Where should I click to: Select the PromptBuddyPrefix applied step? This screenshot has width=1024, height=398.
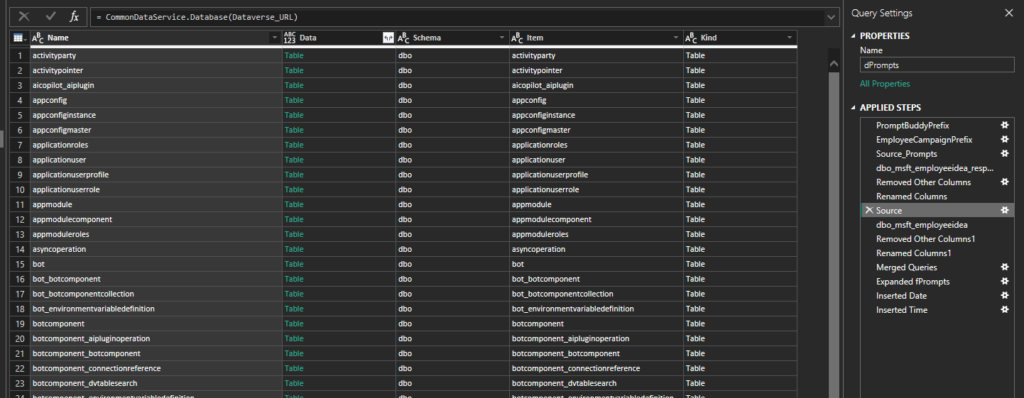tap(912, 125)
